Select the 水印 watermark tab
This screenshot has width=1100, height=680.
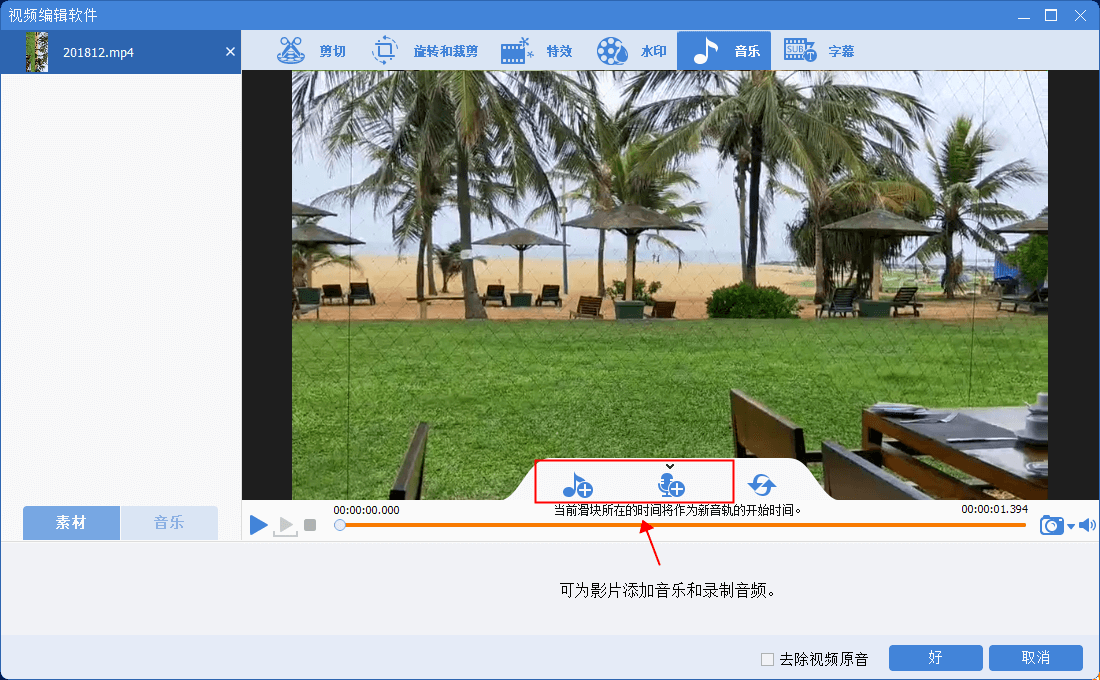click(631, 51)
